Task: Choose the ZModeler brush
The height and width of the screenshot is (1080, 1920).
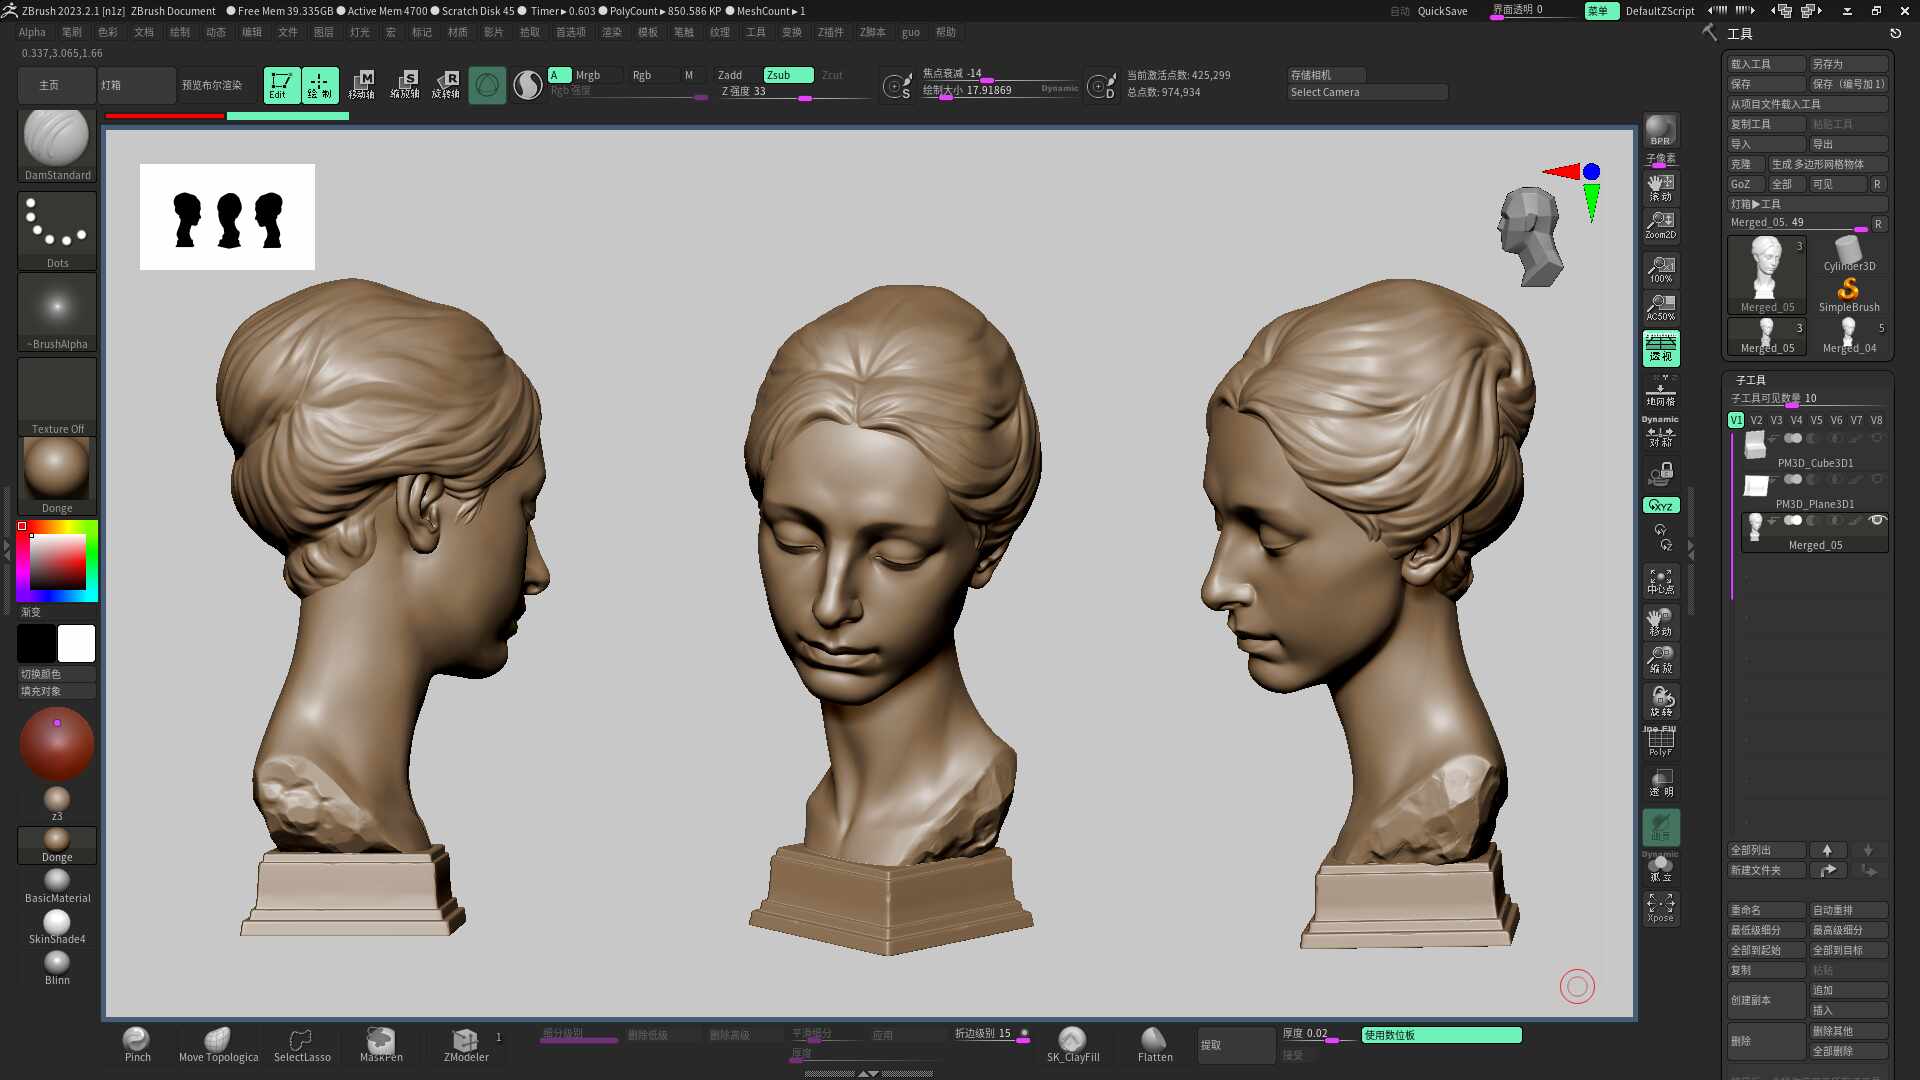Action: click(465, 1040)
